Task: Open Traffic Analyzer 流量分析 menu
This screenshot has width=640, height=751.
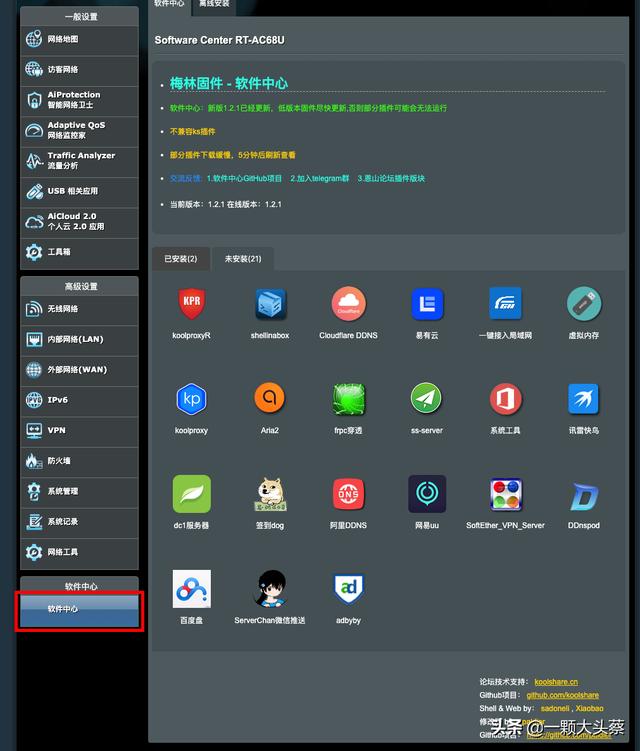Action: (x=80, y=161)
